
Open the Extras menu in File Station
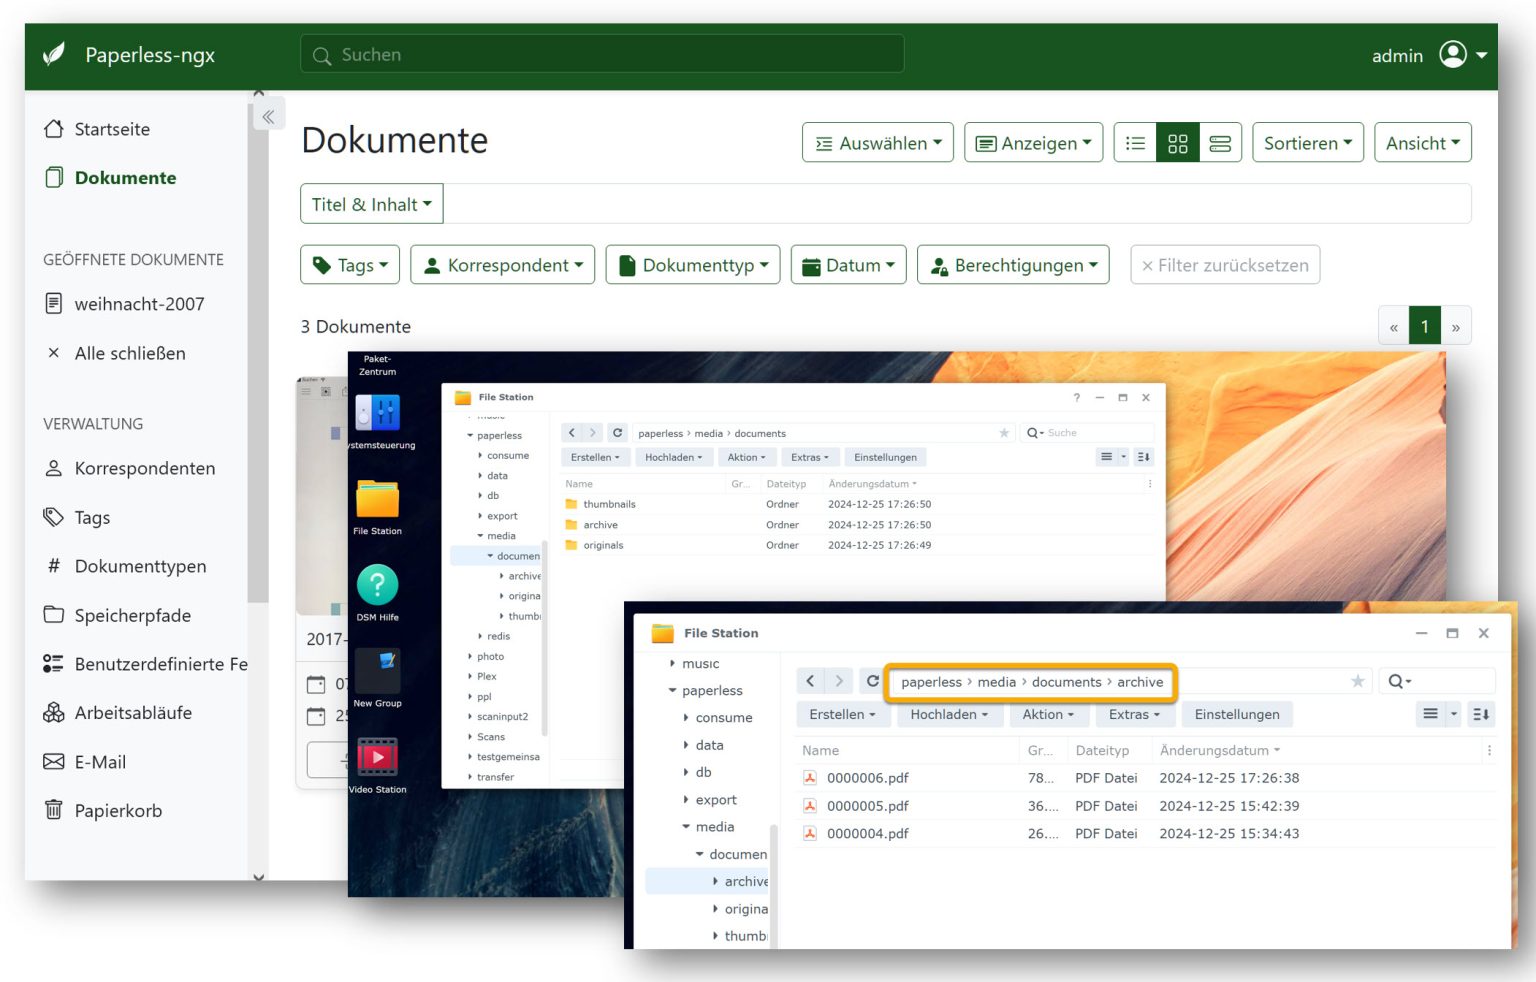pyautogui.click(x=1135, y=714)
